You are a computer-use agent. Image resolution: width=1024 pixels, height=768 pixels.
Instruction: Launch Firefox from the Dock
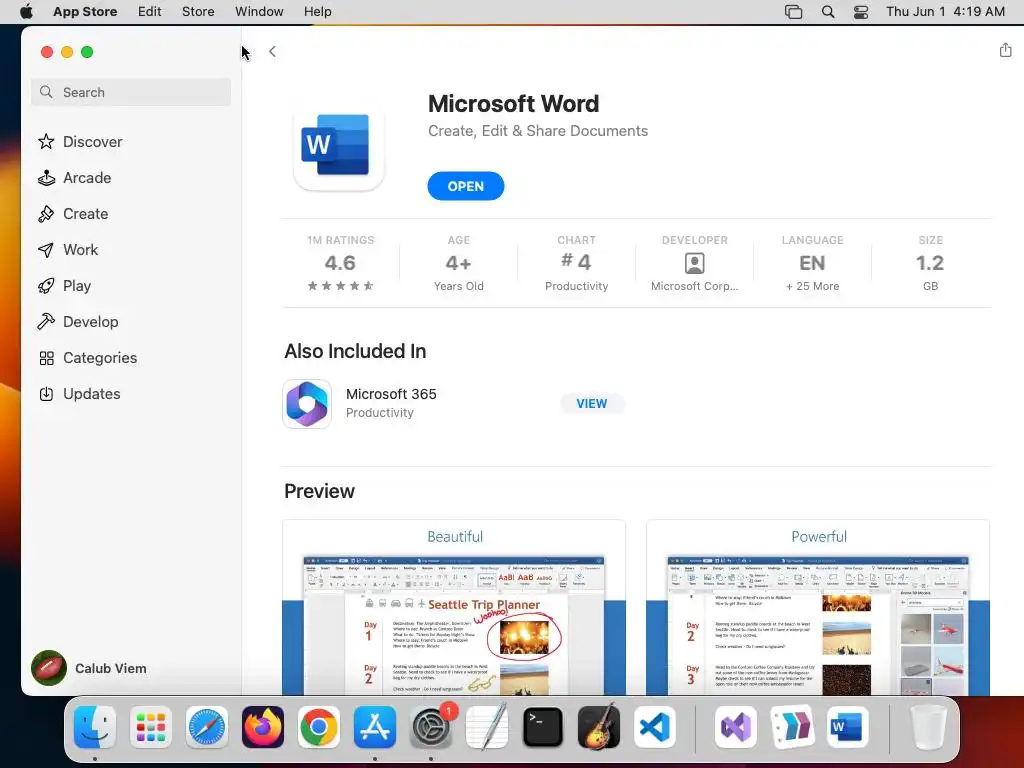263,727
